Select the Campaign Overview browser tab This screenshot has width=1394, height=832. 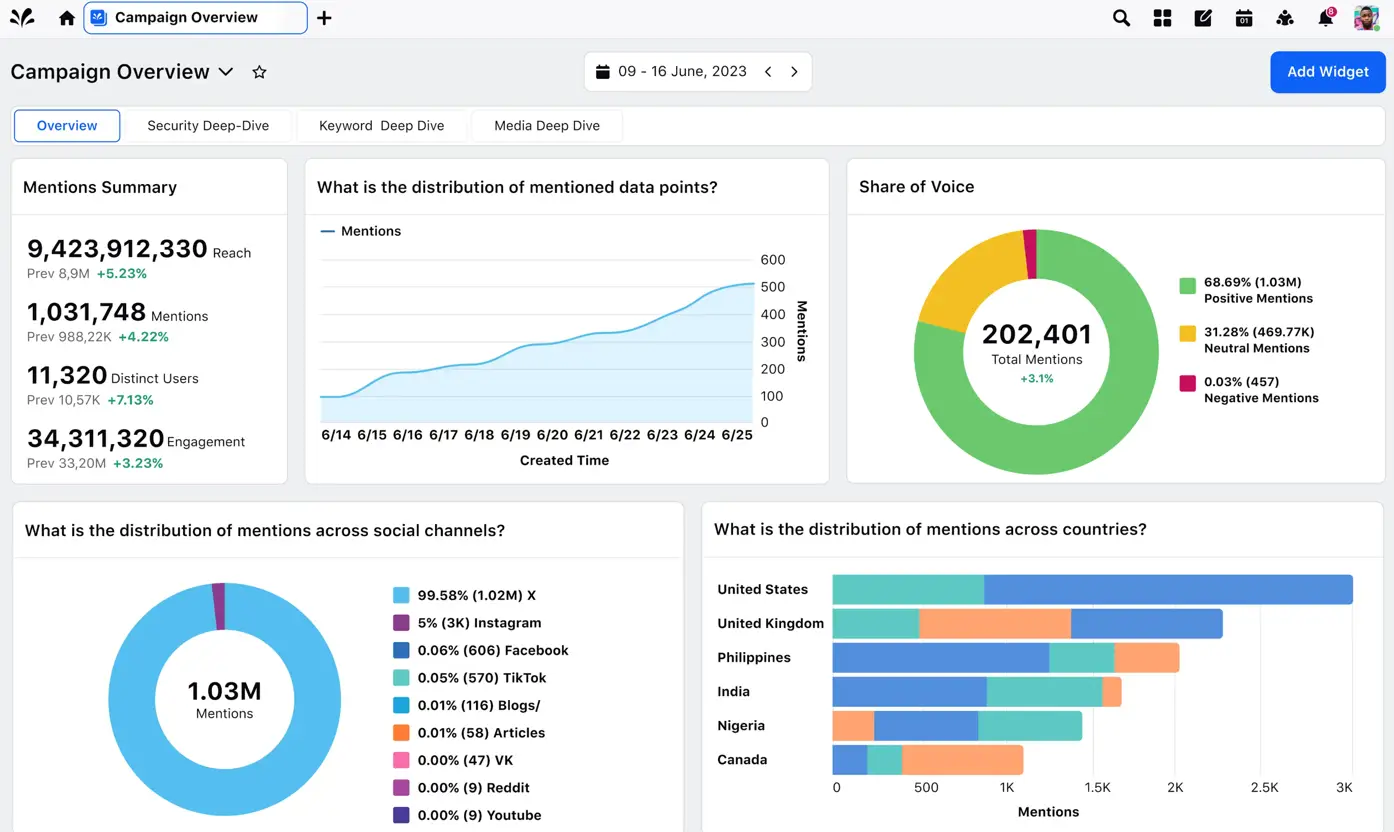pos(195,18)
